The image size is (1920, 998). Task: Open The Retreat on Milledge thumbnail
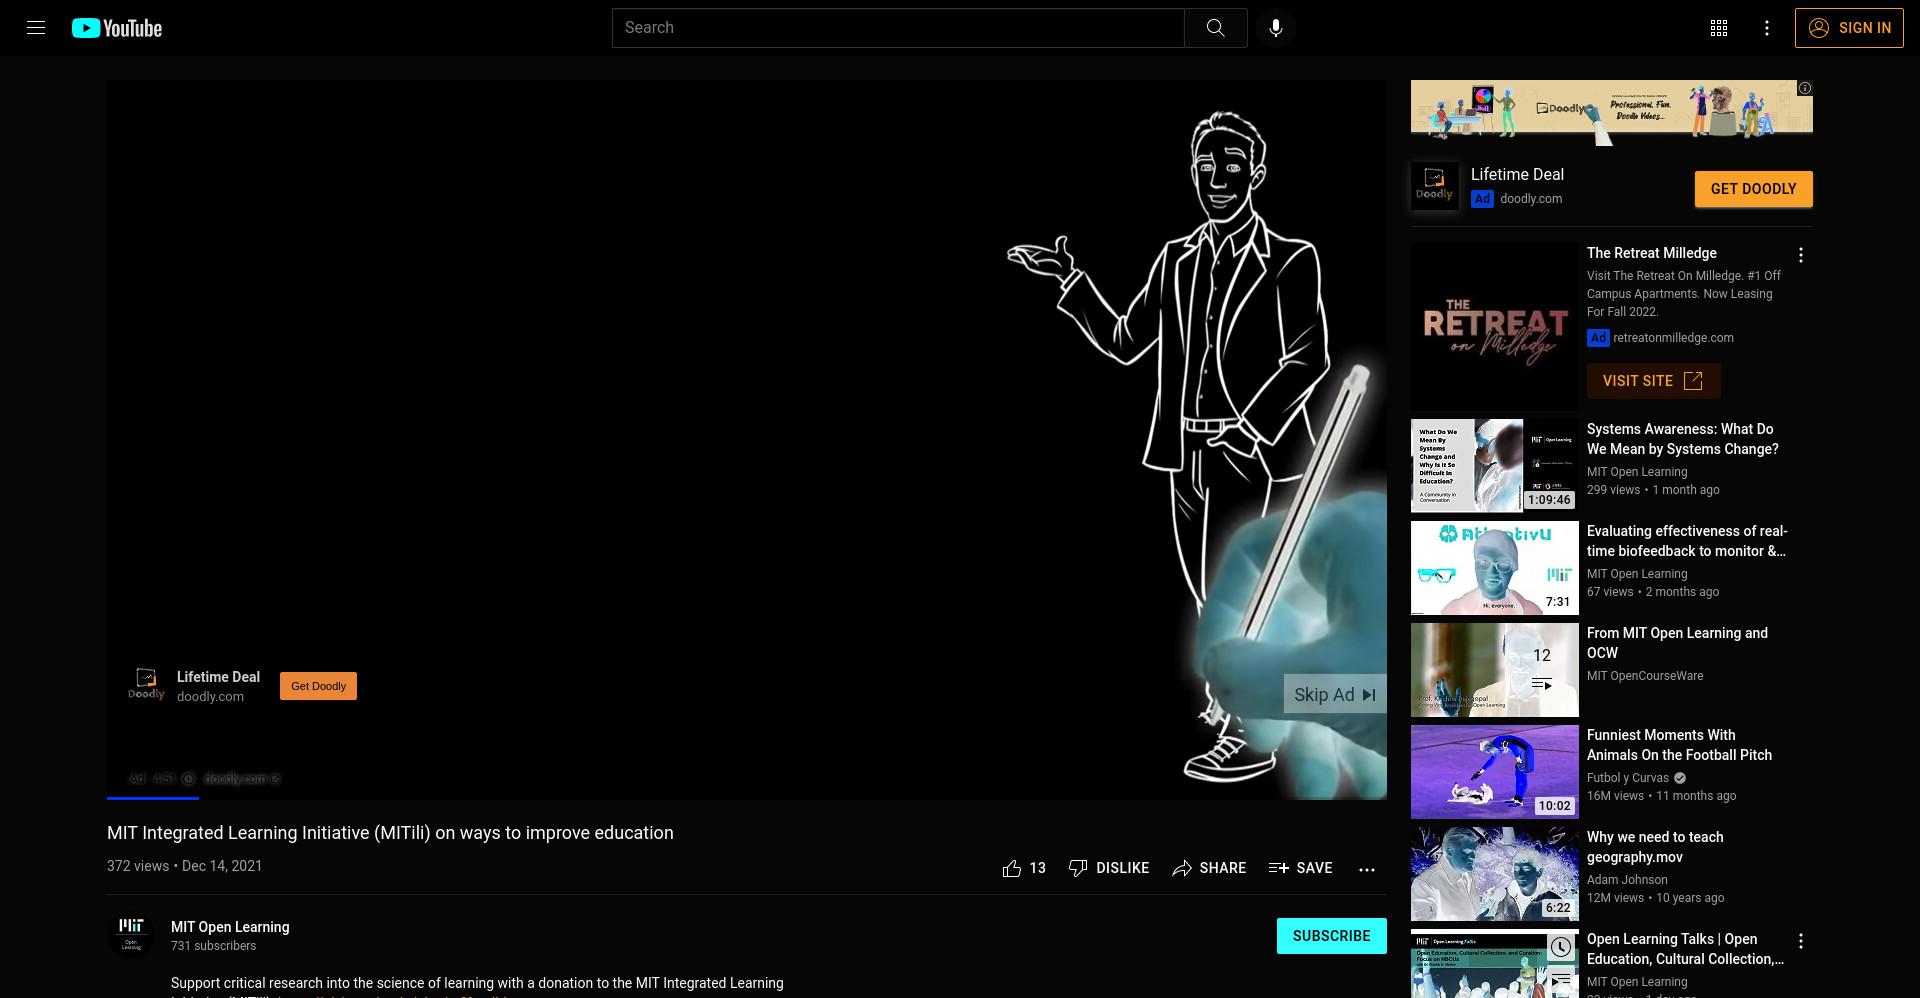click(1495, 325)
